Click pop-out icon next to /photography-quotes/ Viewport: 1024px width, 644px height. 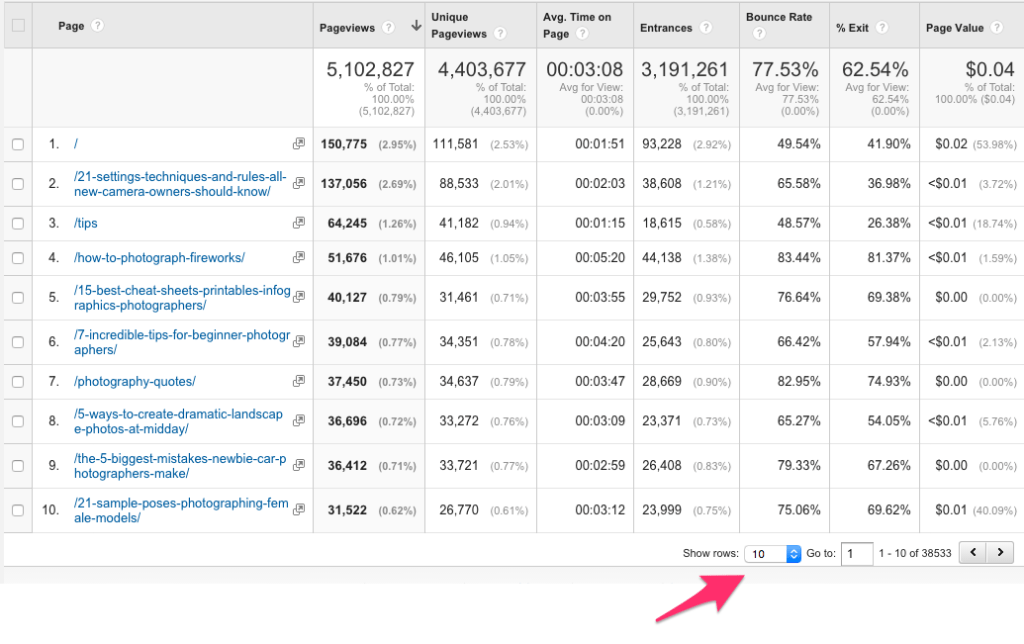298,381
